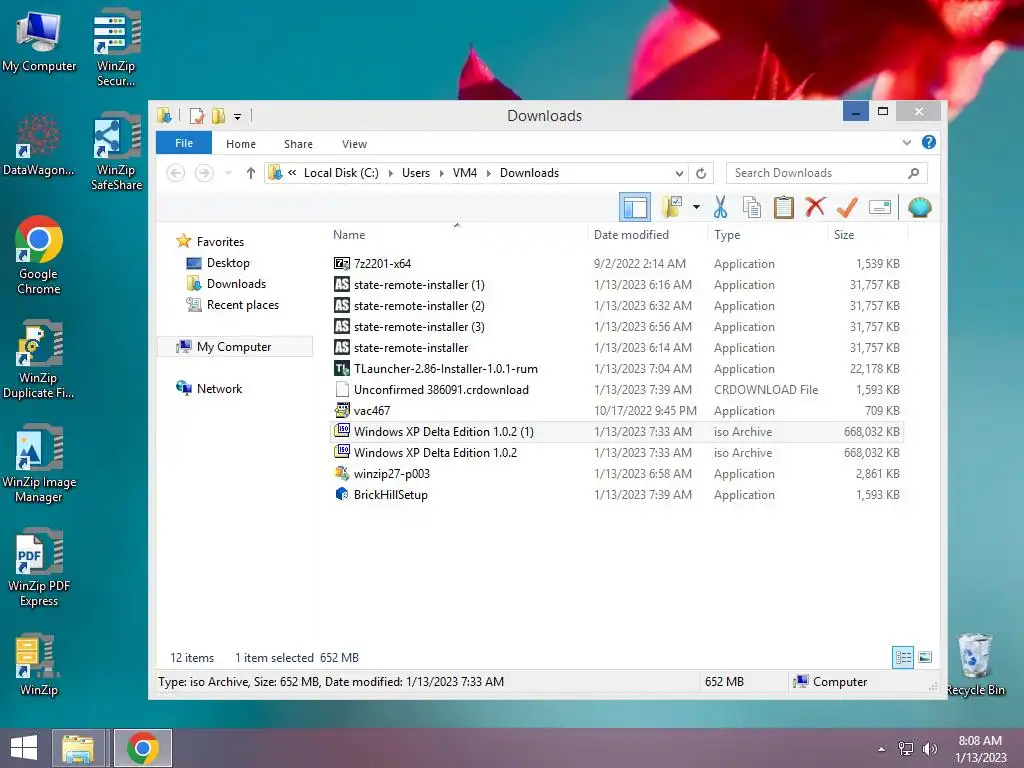Sort by the Name column header
The height and width of the screenshot is (768, 1024).
(x=349, y=234)
